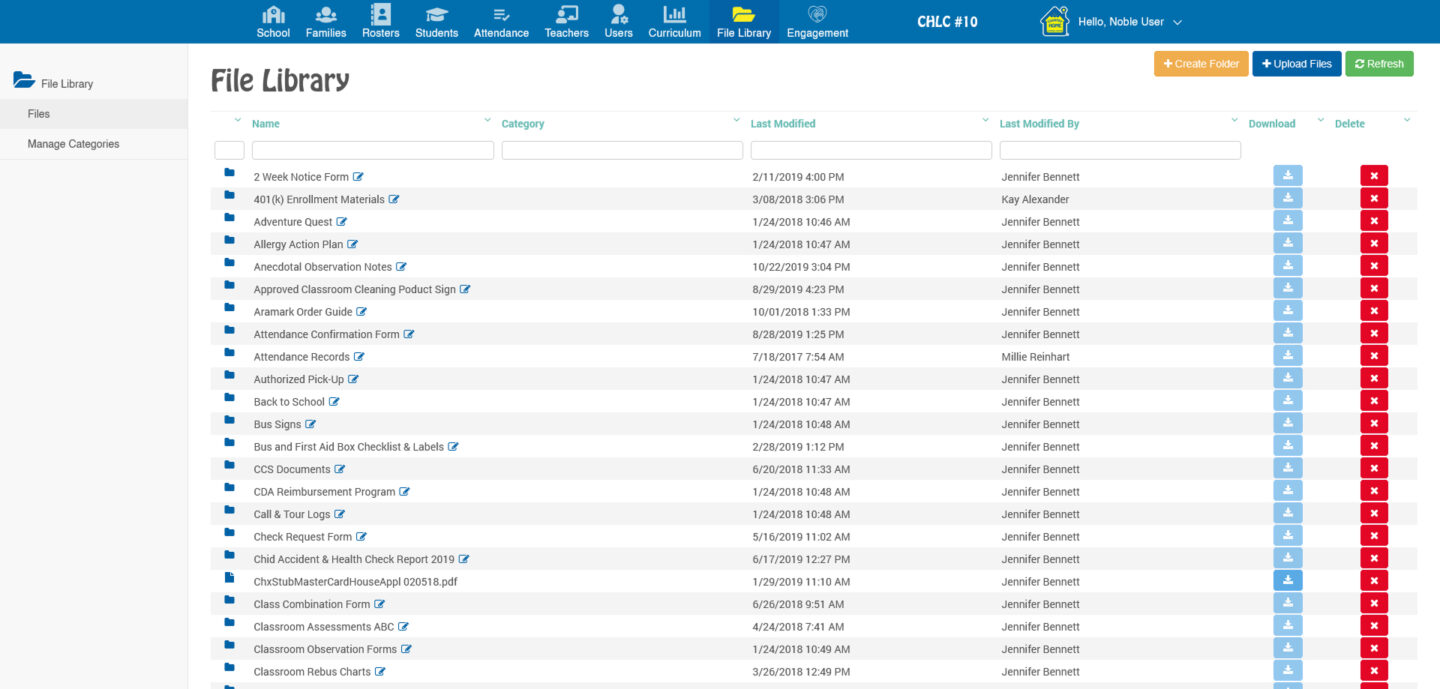Viewport: 1440px width, 689px height.
Task: Open the Attendance Records folder icon
Action: (x=229, y=356)
